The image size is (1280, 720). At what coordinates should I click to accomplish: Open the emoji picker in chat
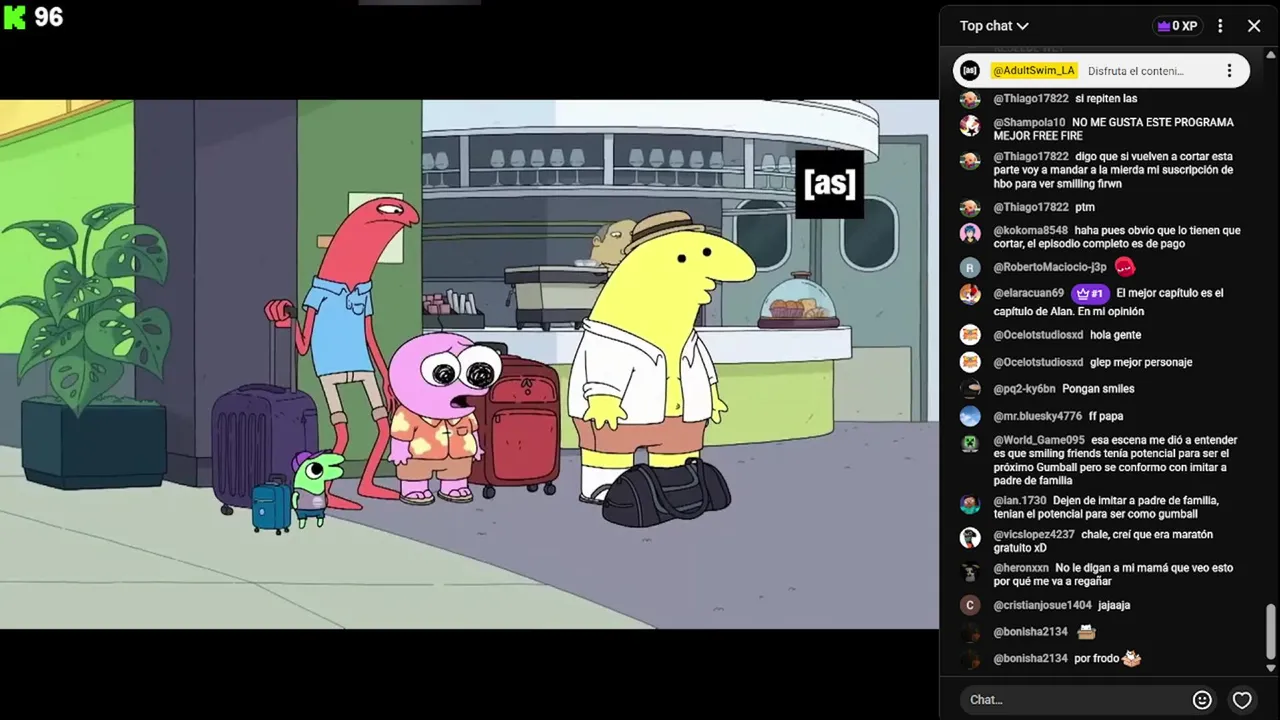[x=1203, y=700]
